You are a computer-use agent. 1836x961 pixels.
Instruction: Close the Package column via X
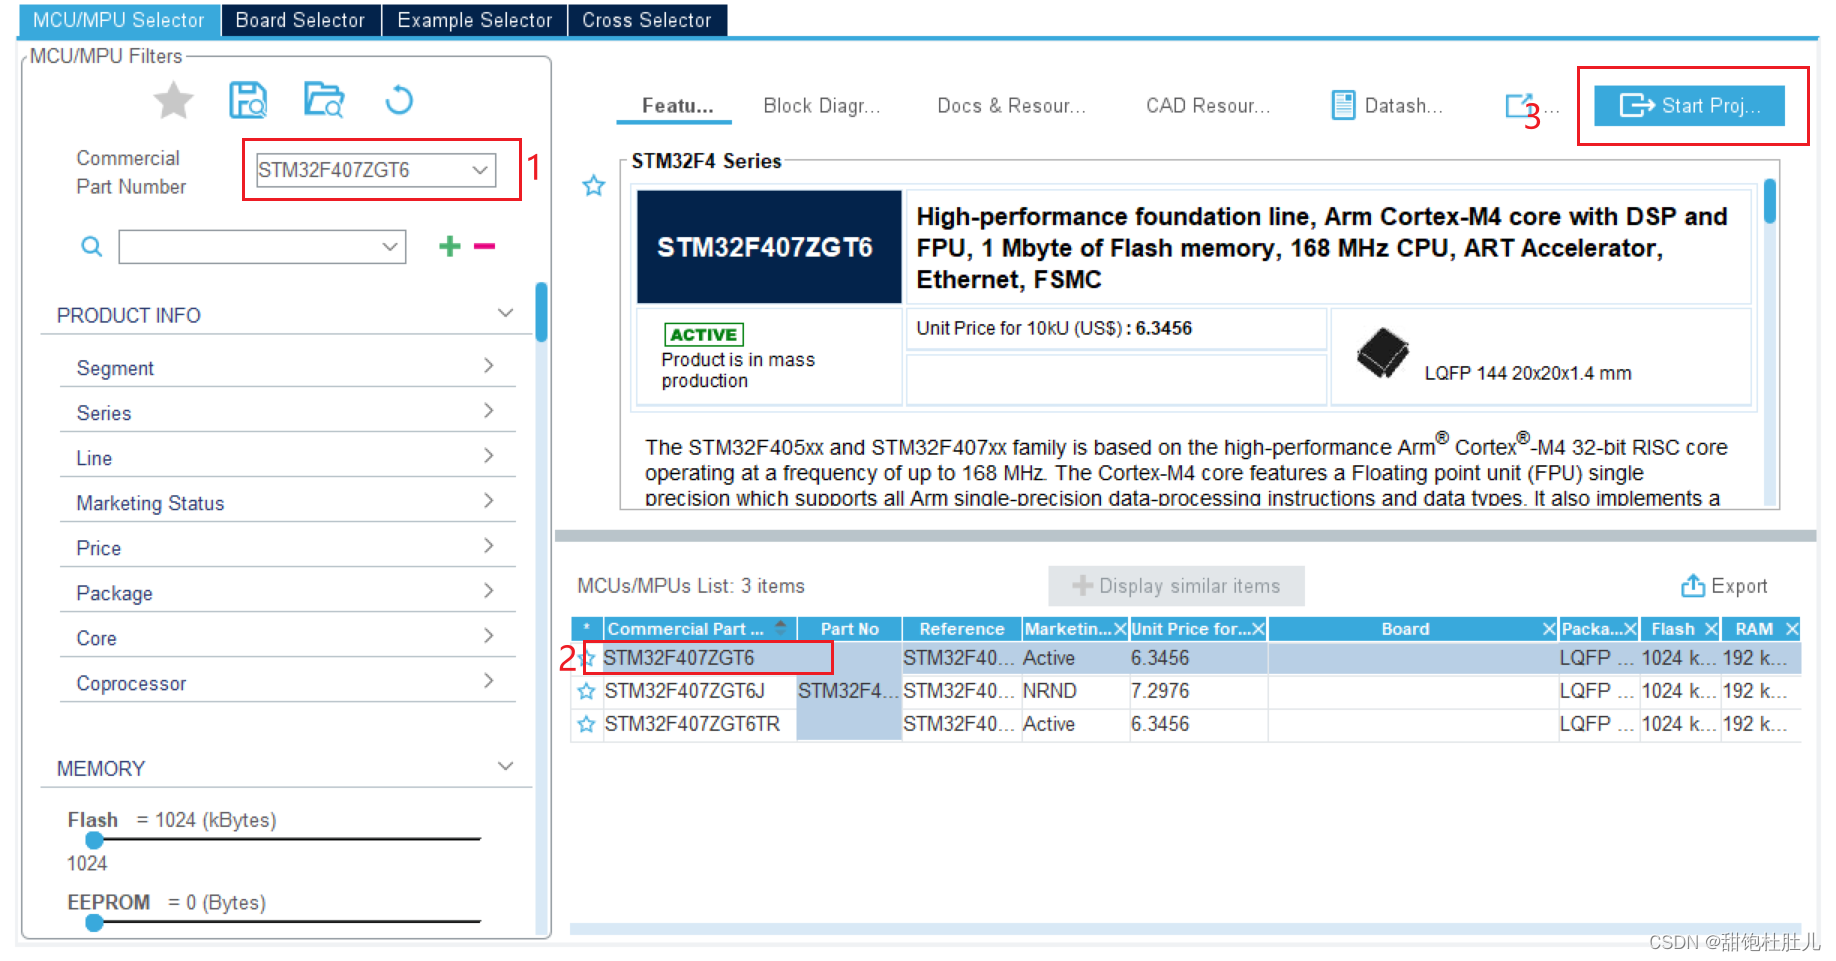point(1630,629)
